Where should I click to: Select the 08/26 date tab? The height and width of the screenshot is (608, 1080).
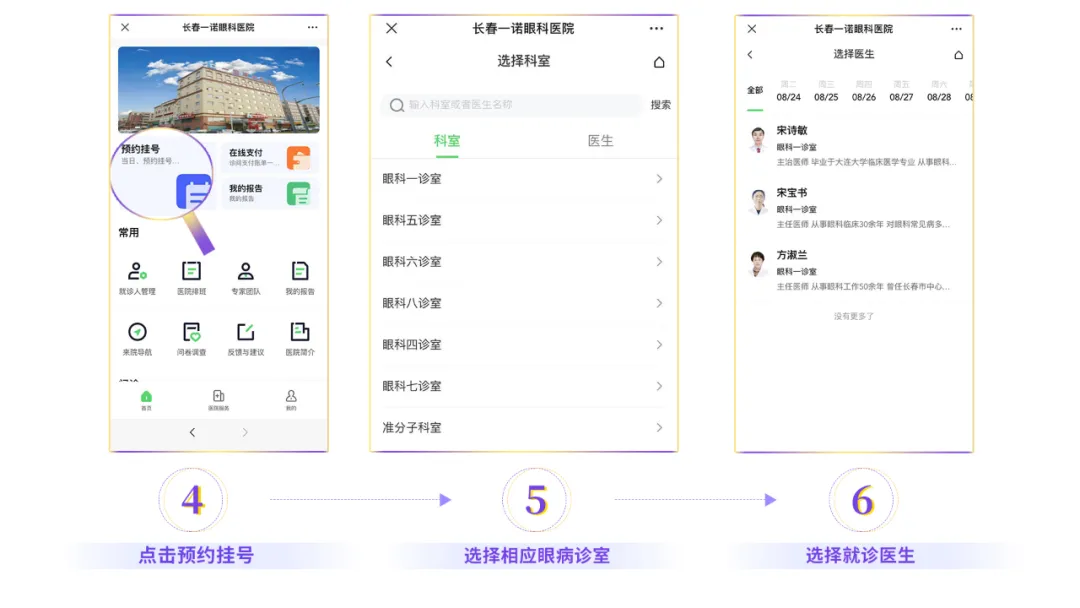coord(864,92)
